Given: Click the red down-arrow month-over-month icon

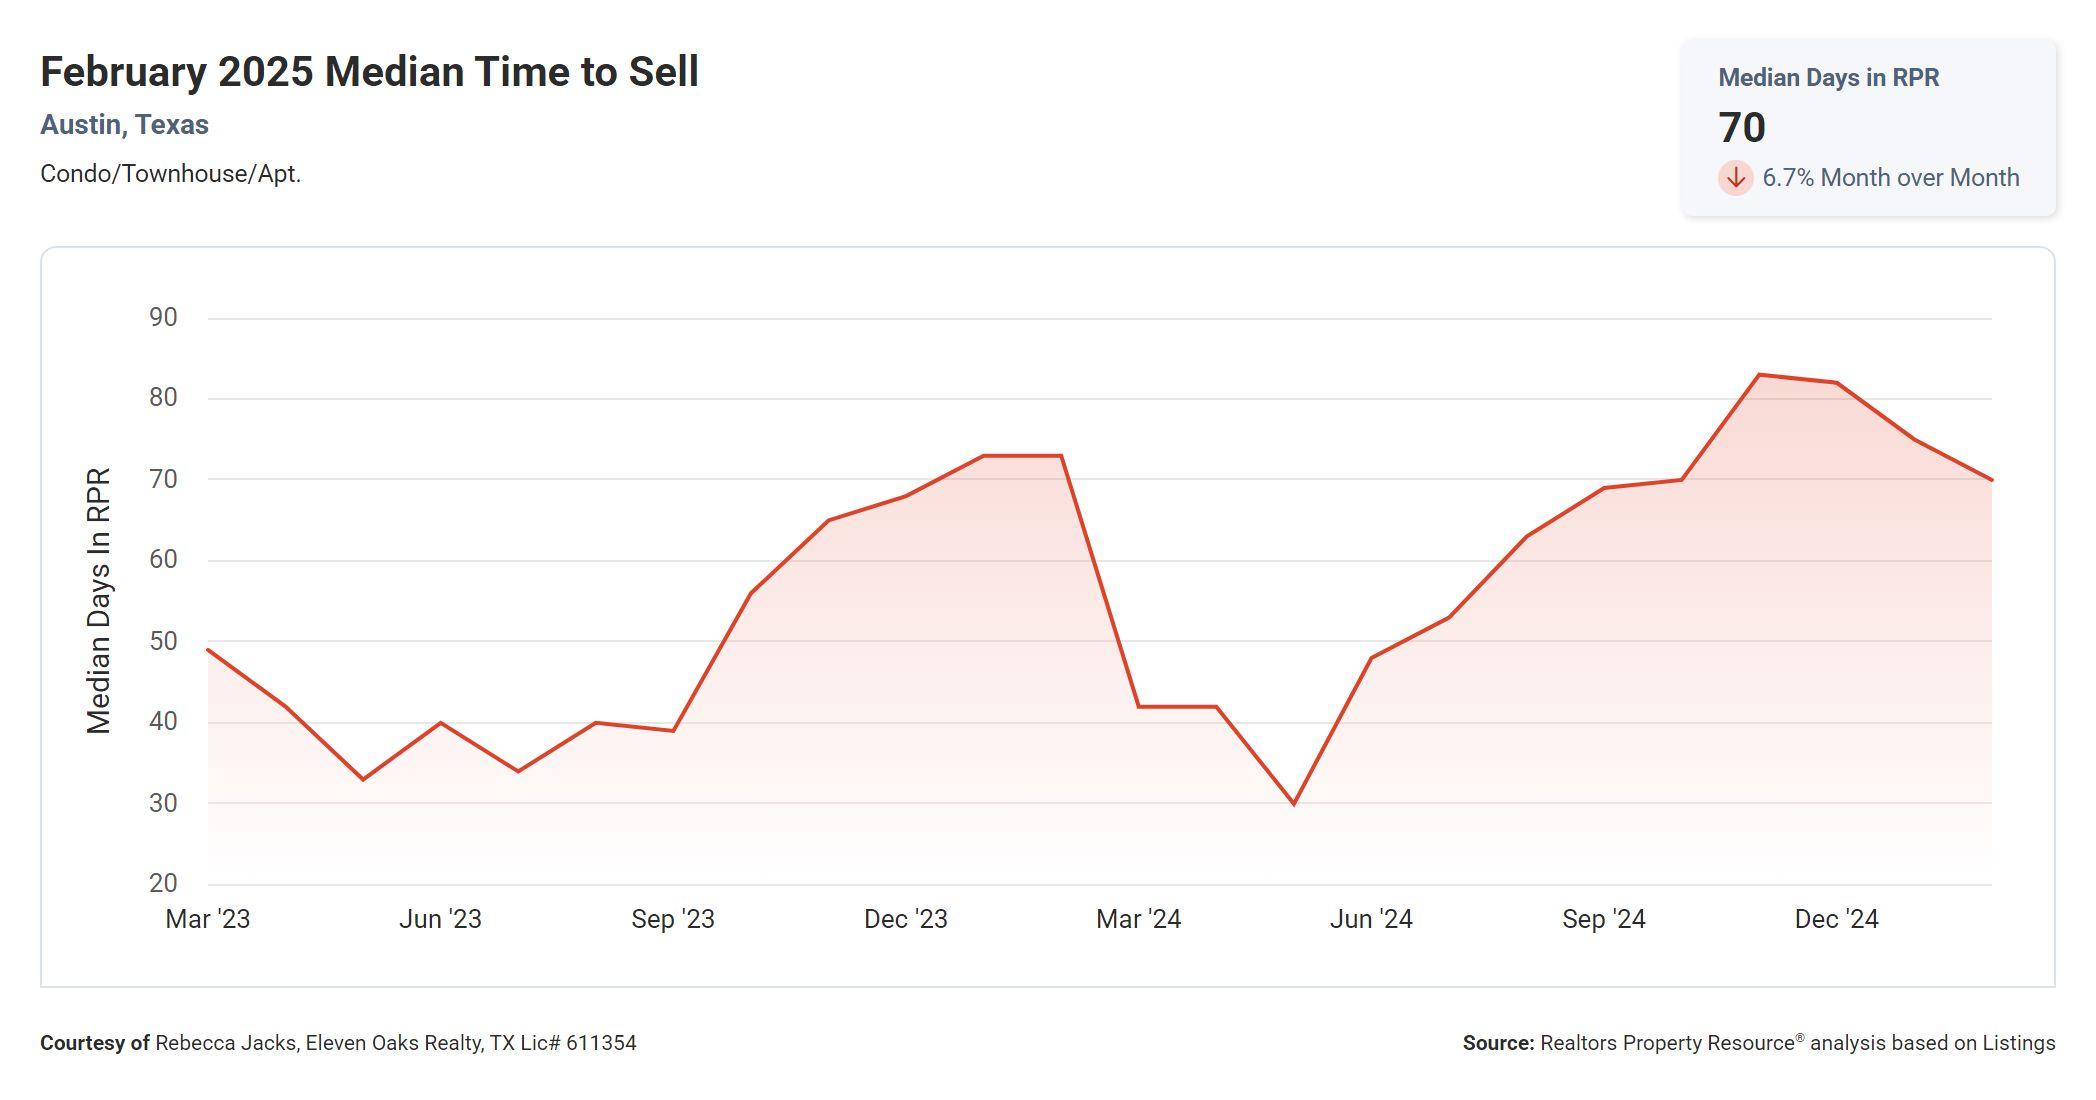Looking at the screenshot, I should click(x=1735, y=178).
